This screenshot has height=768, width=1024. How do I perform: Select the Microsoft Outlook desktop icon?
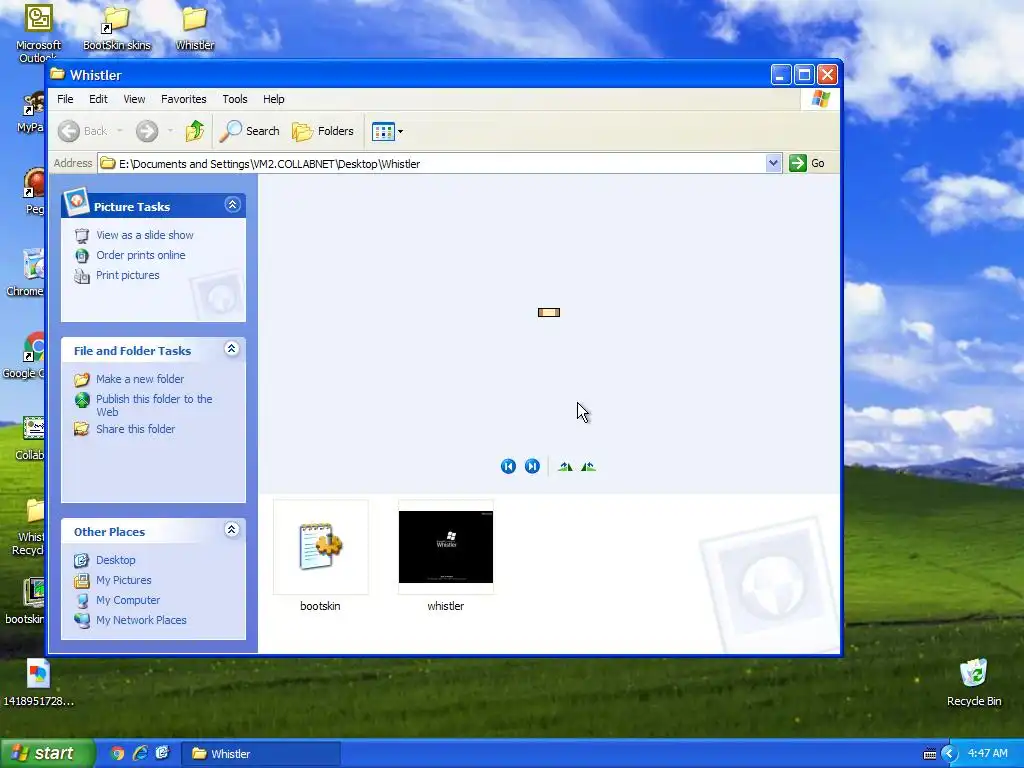[x=38, y=33]
